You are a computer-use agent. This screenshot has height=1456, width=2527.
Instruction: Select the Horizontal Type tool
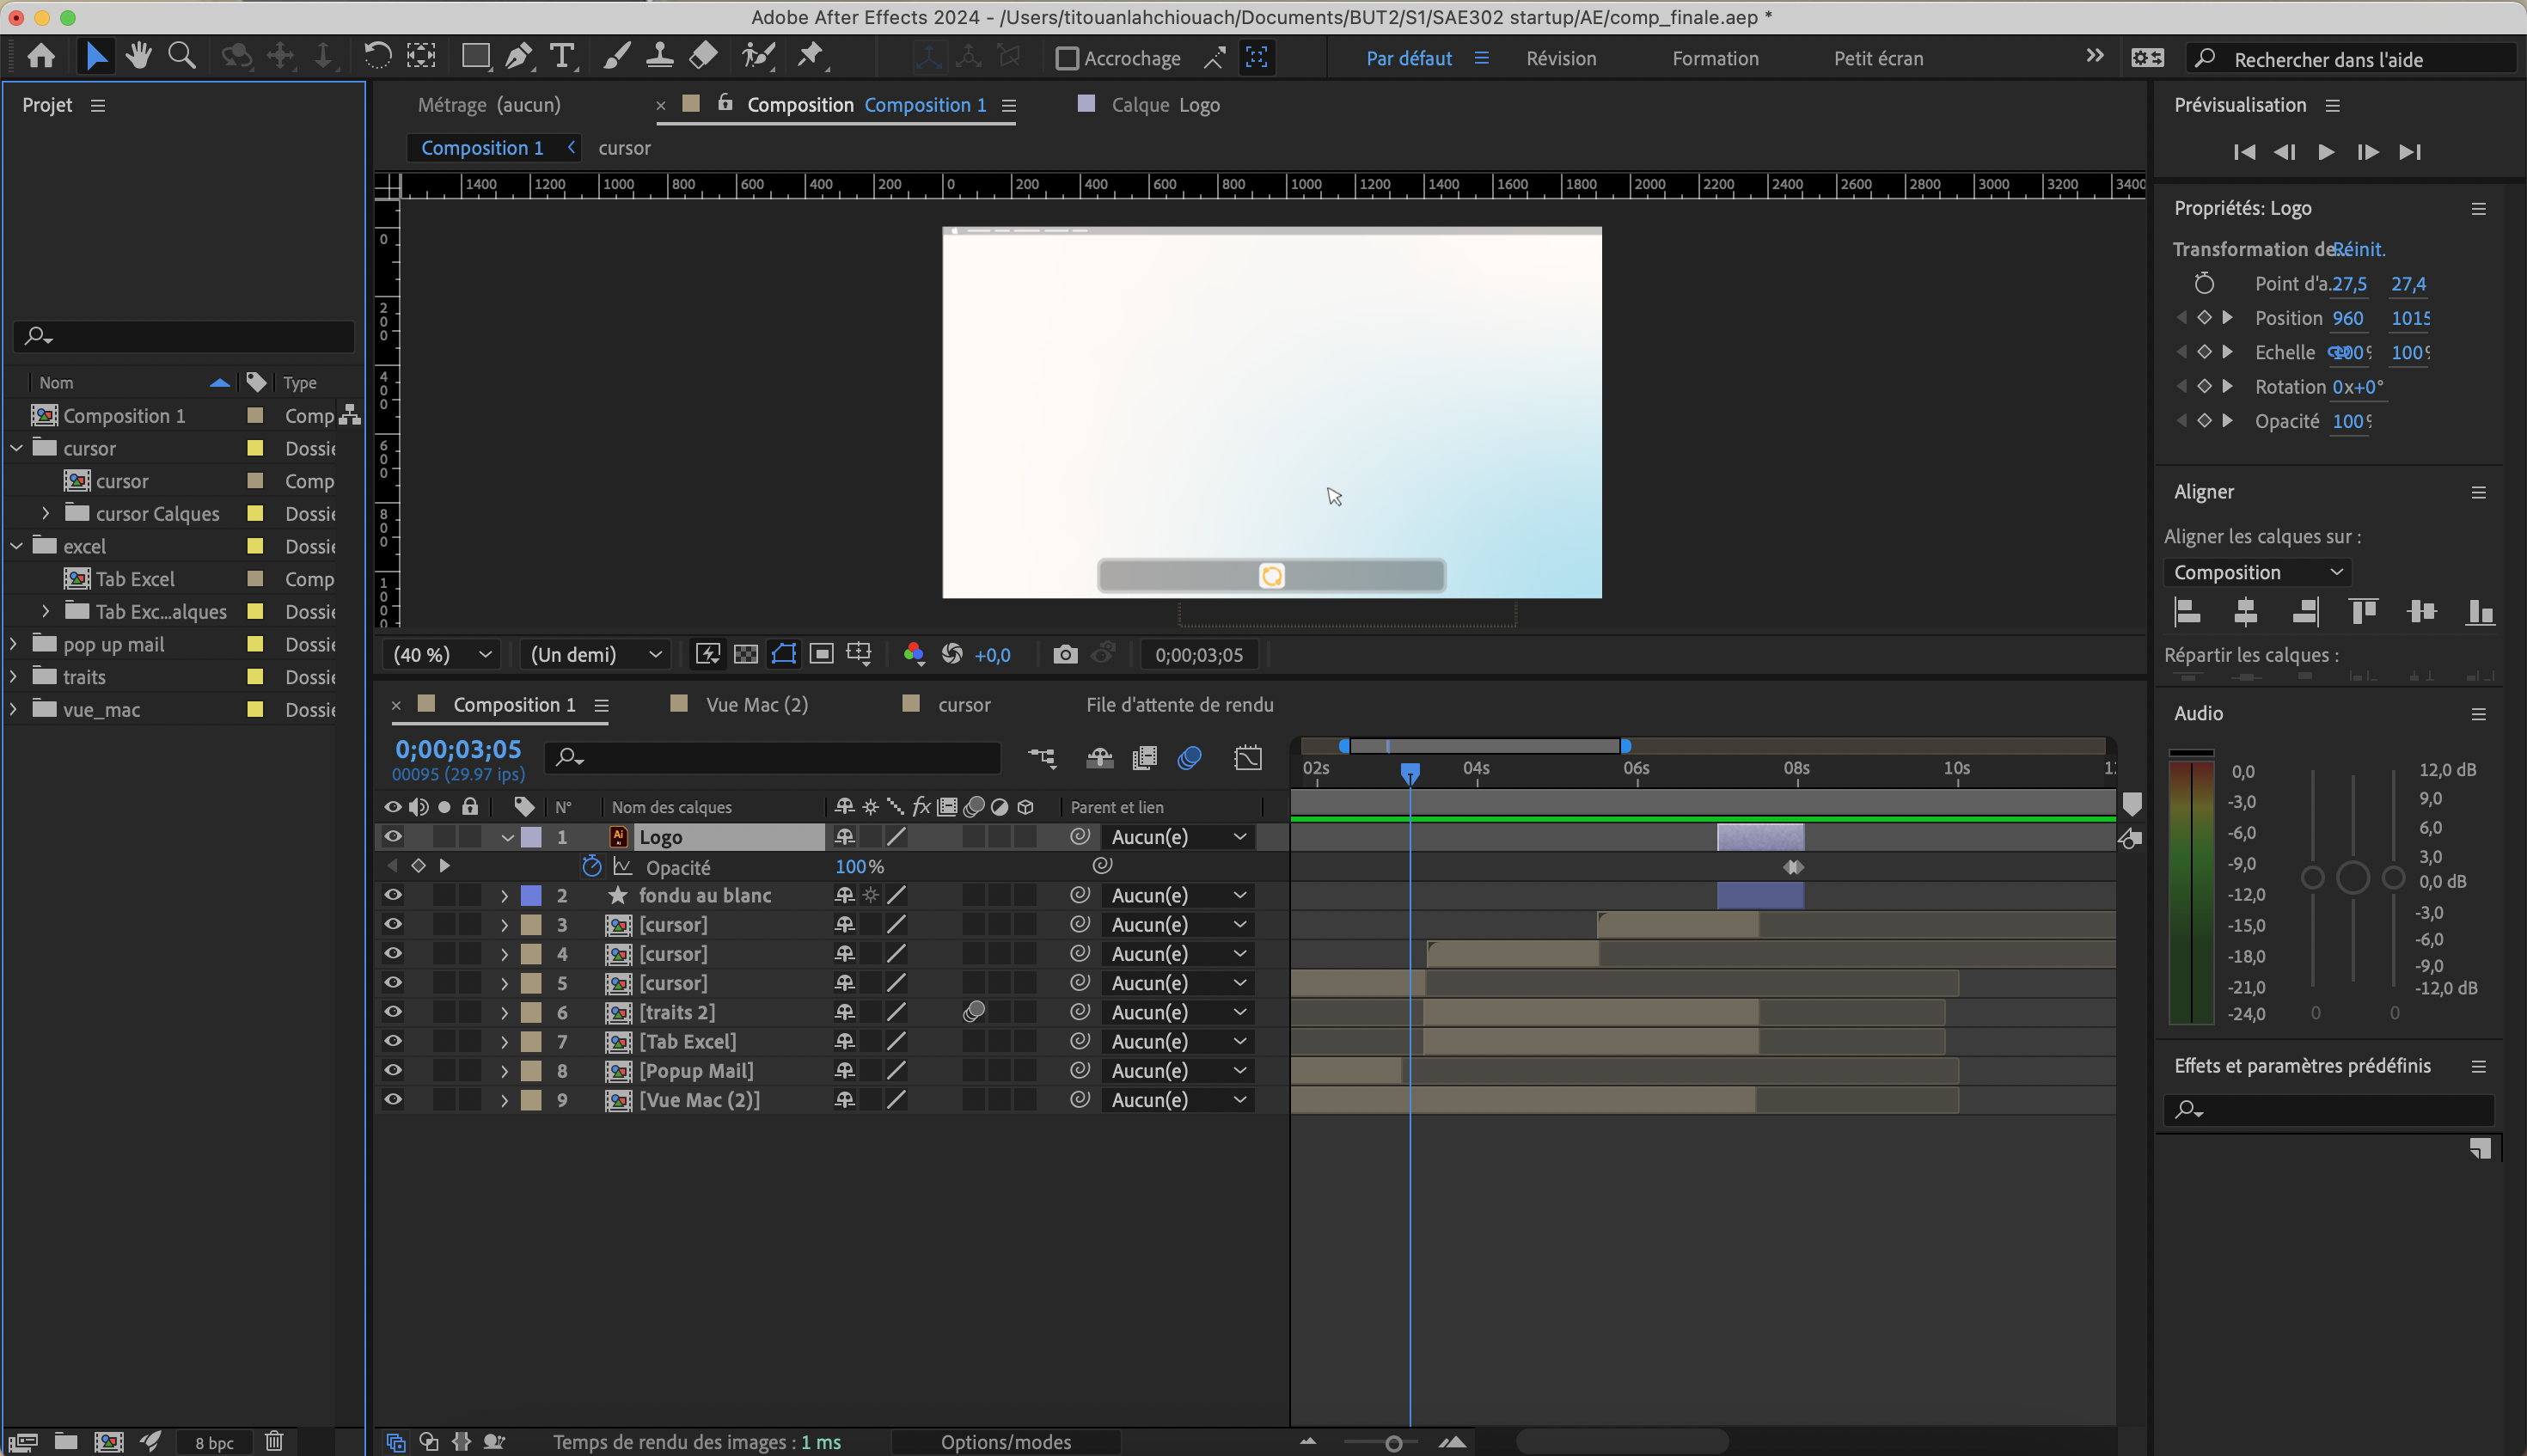coord(563,57)
